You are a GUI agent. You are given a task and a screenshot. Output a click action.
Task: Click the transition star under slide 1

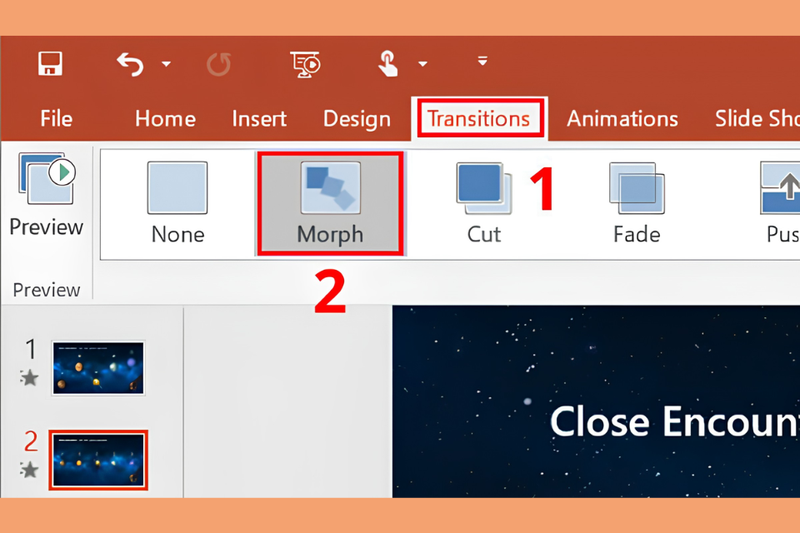click(30, 378)
